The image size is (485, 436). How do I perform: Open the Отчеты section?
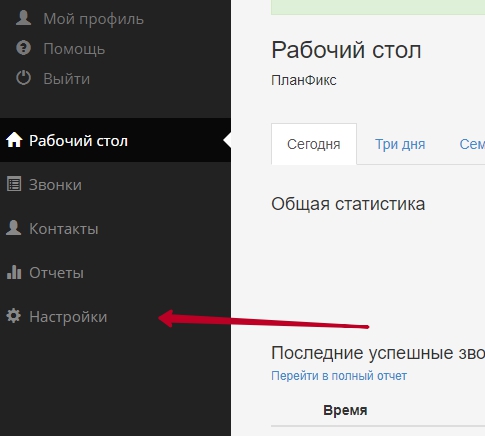click(56, 273)
